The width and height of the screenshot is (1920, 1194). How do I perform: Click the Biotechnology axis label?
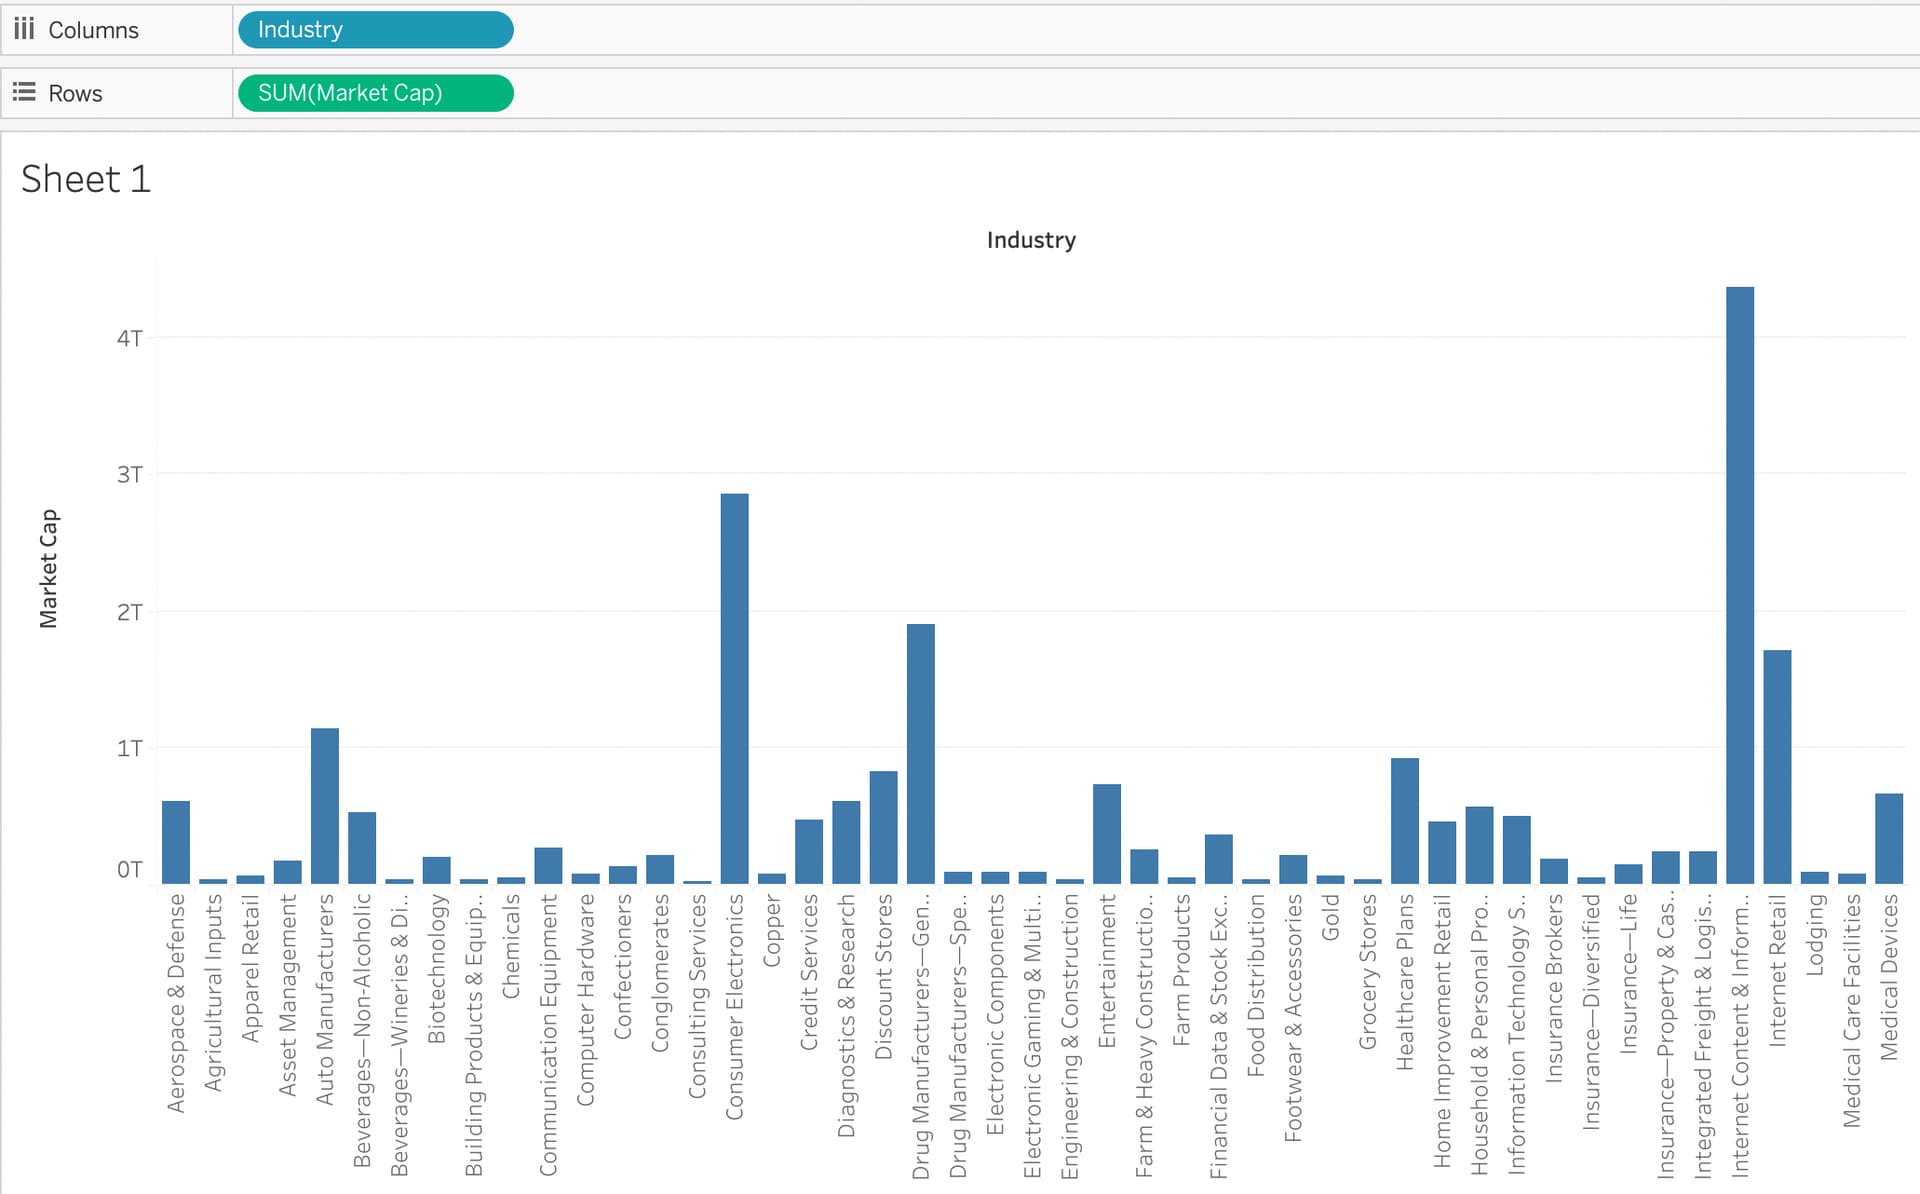(437, 969)
